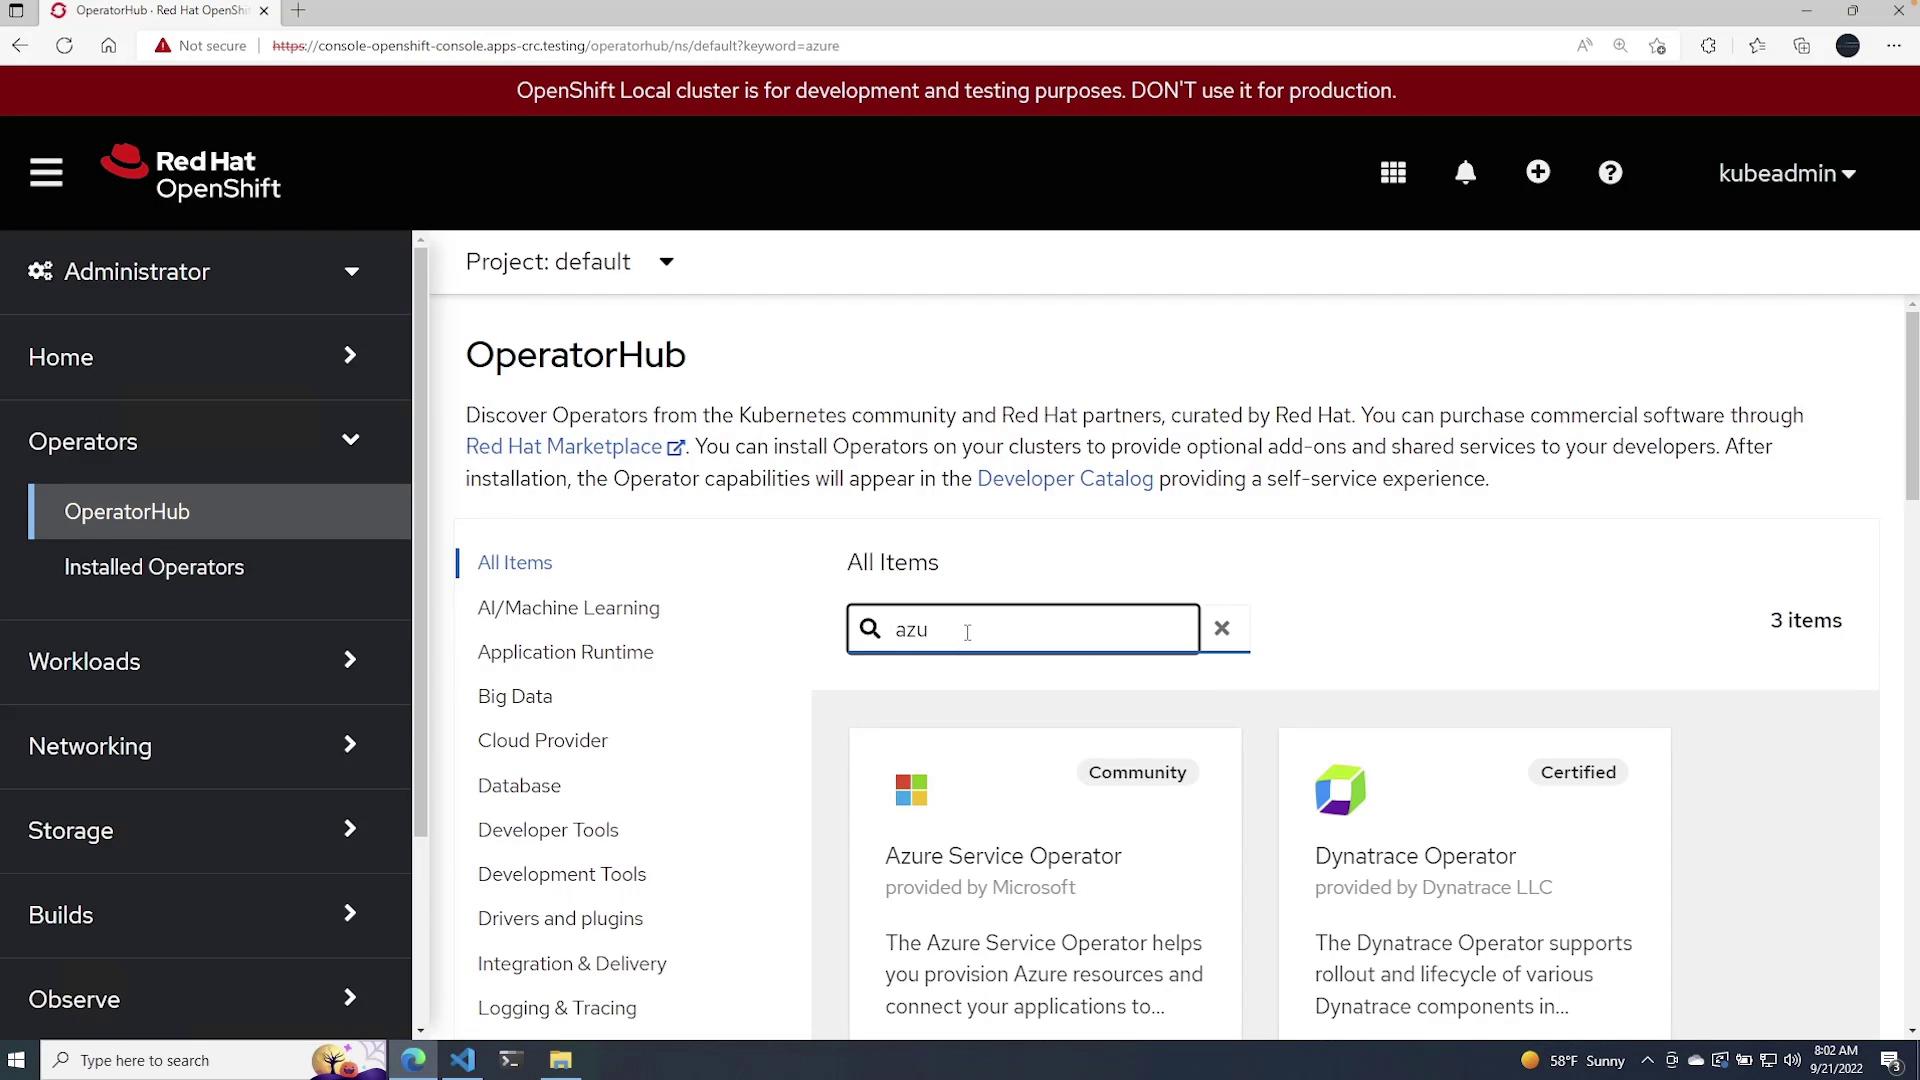Open the kubeadmin user dropdown
1920x1080 pixels.
(1786, 174)
